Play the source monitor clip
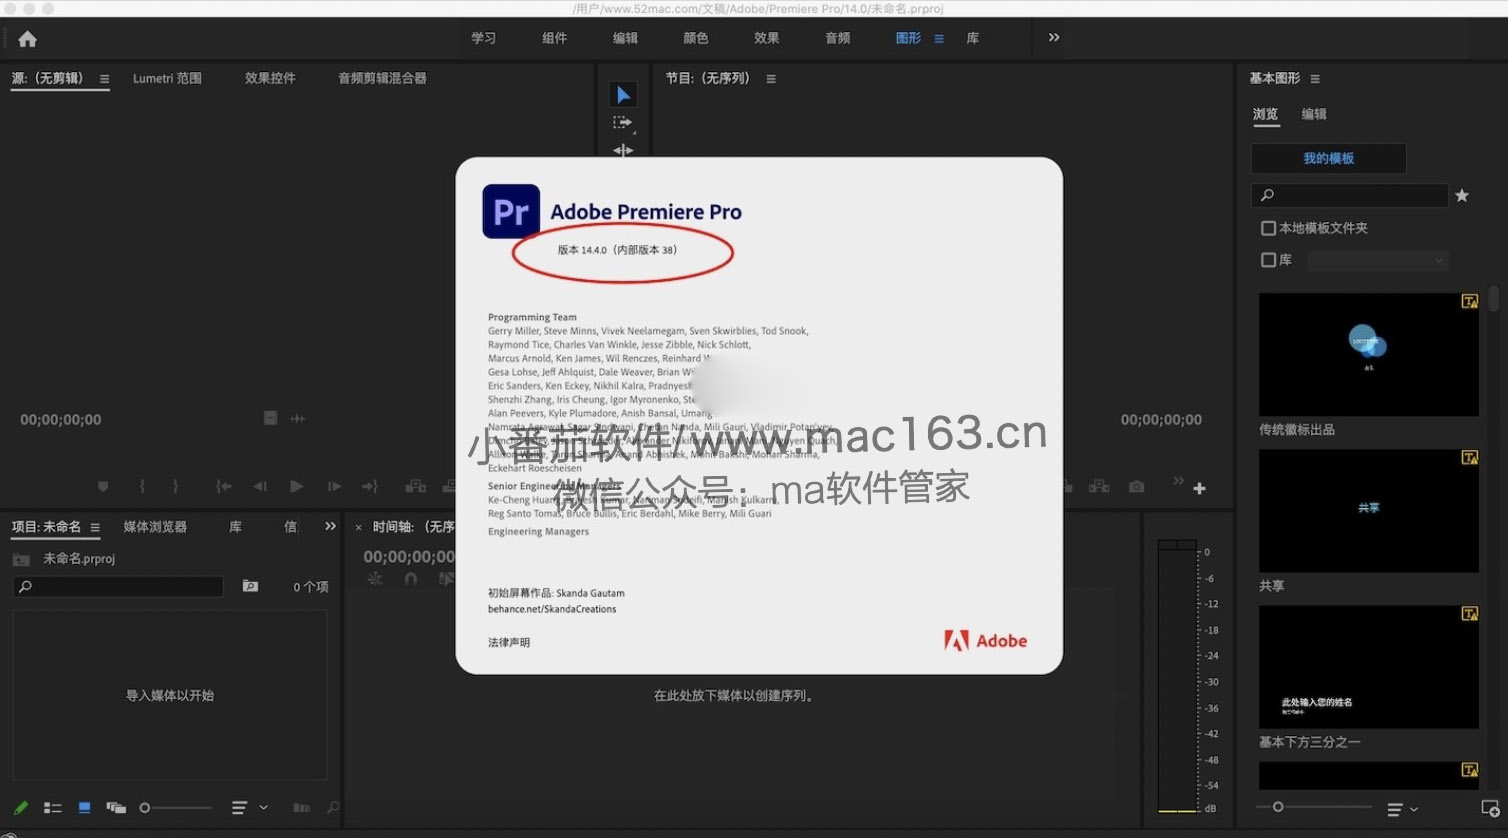Viewport: 1508px width, 838px height. click(296, 486)
